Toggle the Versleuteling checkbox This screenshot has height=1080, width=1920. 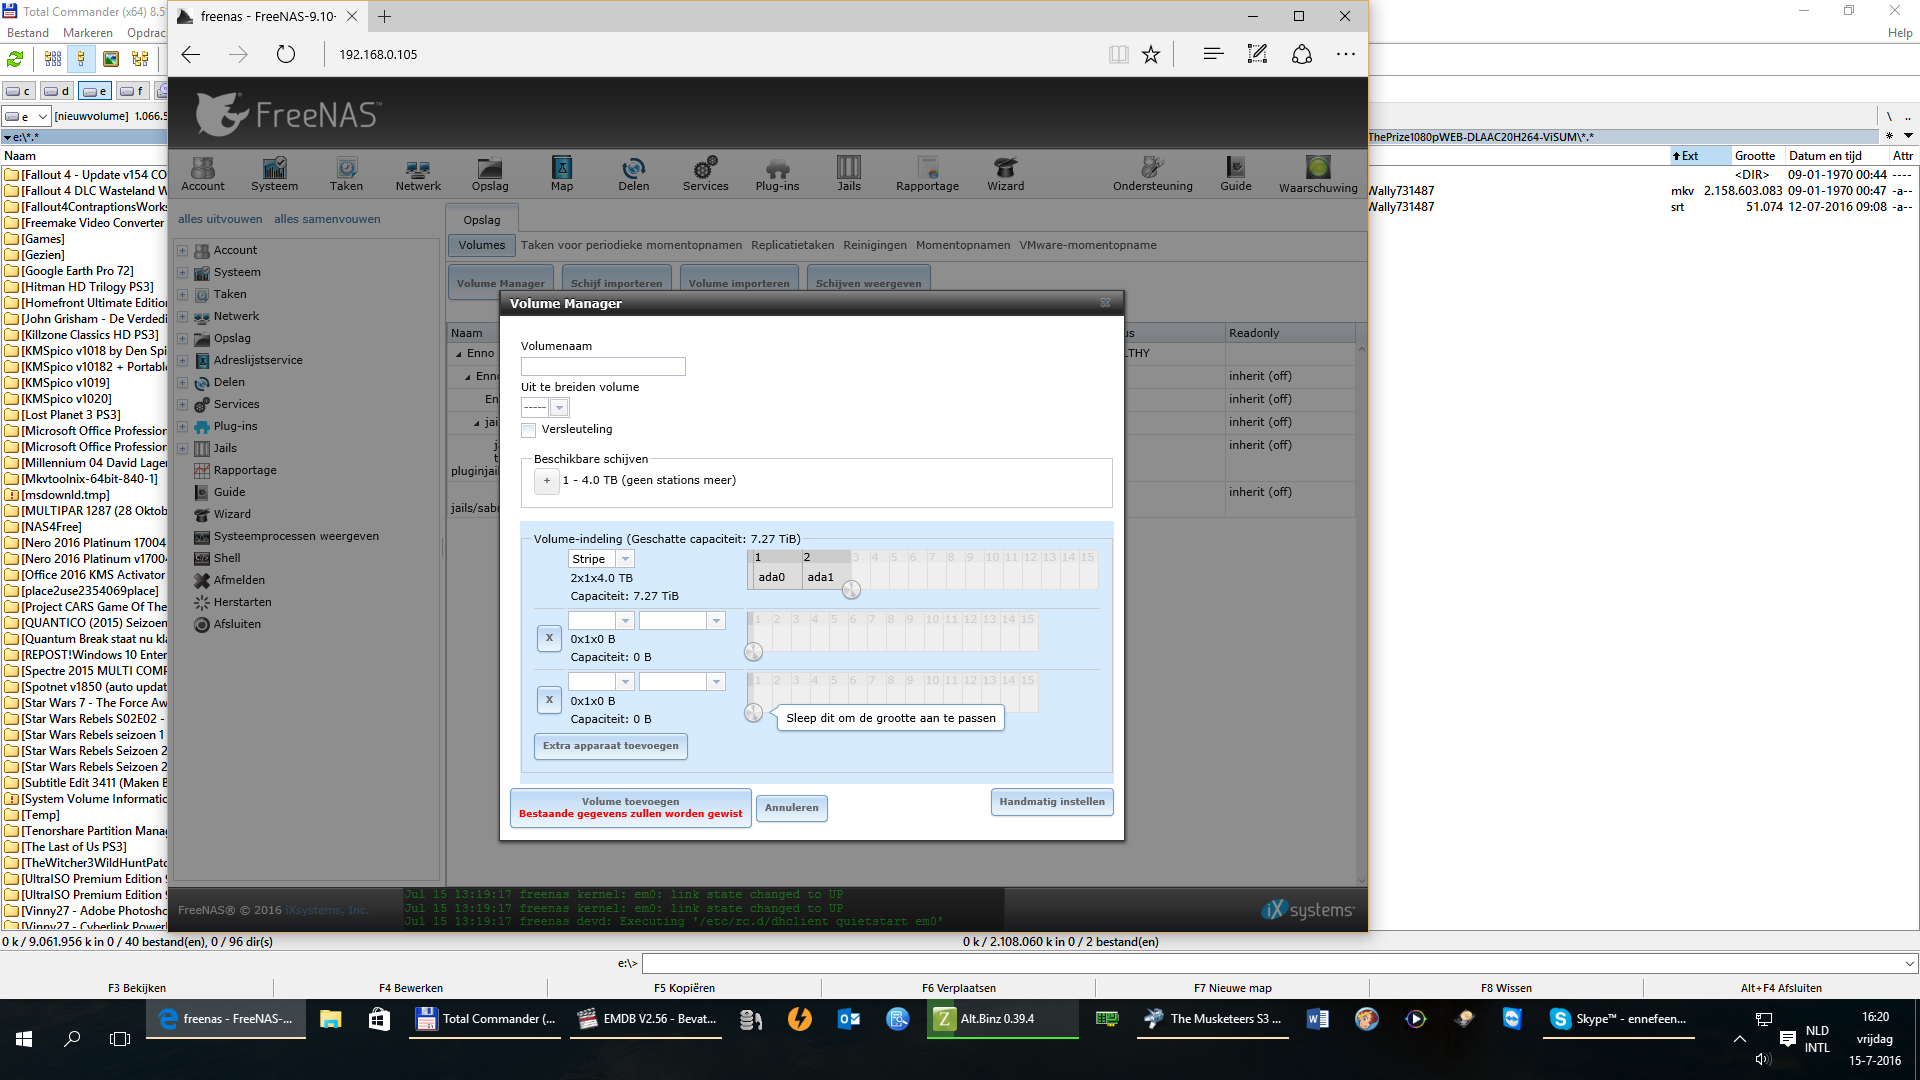coord(529,430)
